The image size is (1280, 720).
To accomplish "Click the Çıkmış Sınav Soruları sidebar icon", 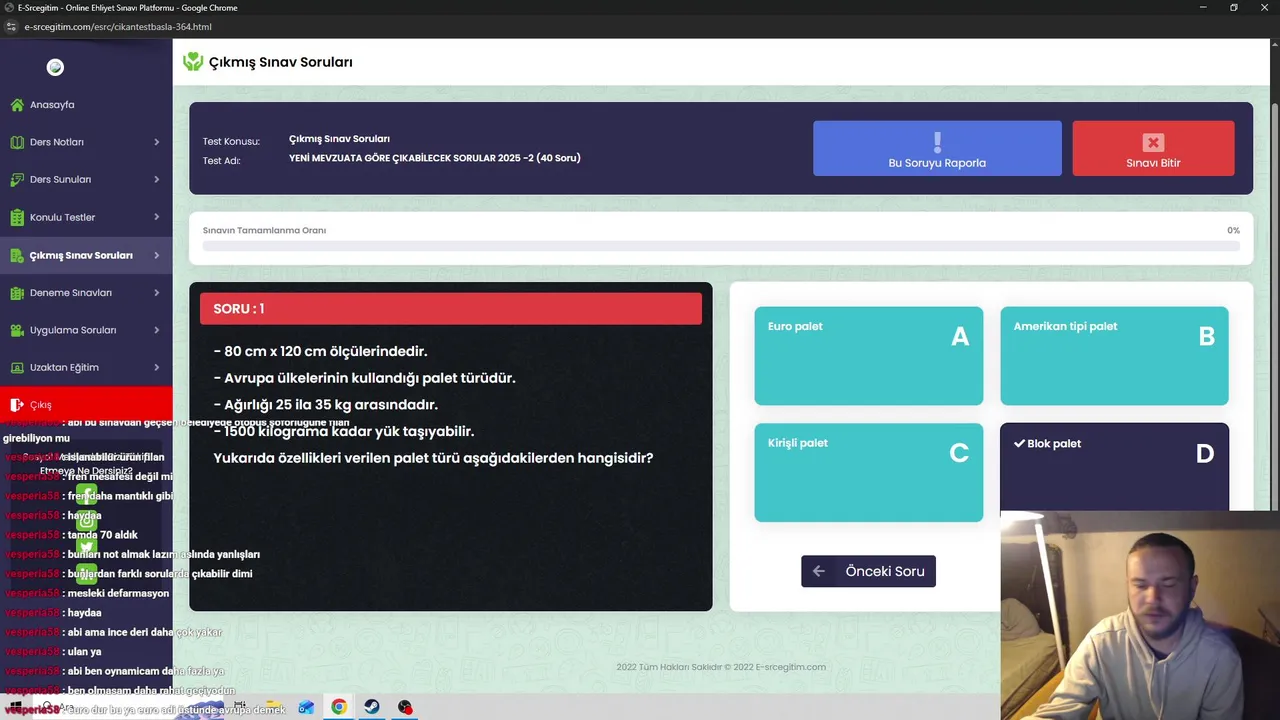I will click(17, 255).
